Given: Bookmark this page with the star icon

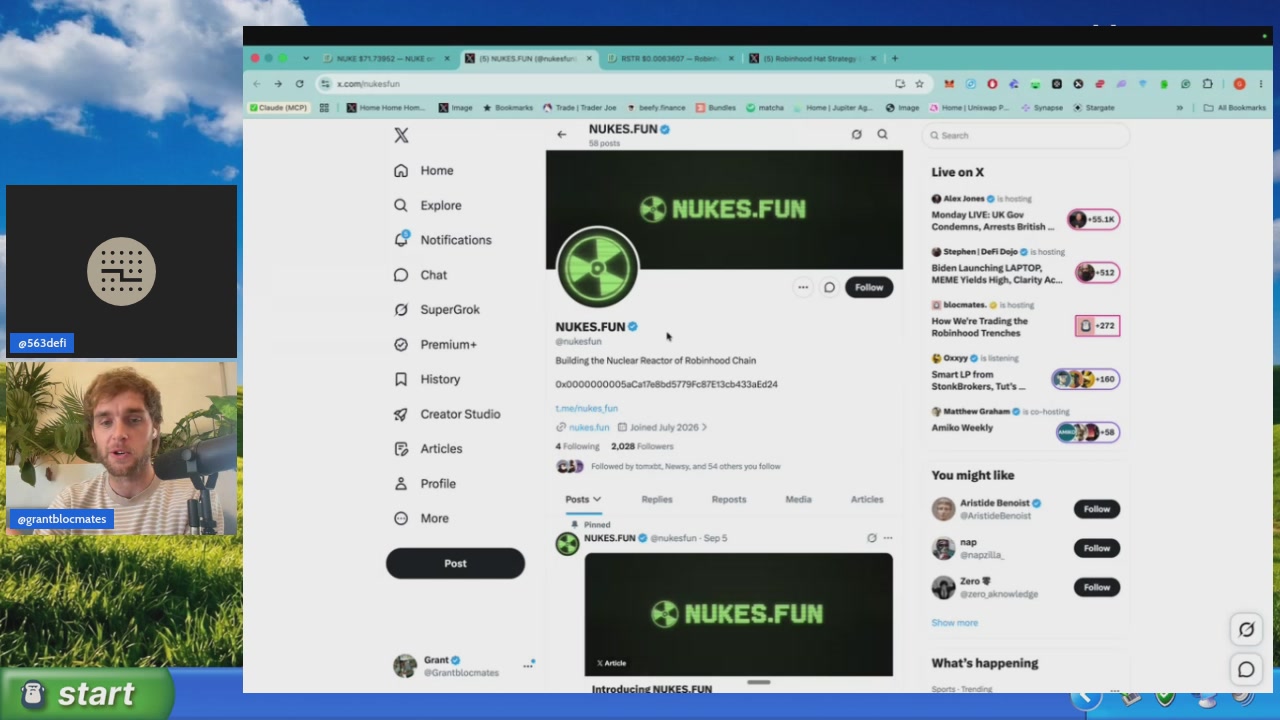Looking at the screenshot, I should pos(919,84).
